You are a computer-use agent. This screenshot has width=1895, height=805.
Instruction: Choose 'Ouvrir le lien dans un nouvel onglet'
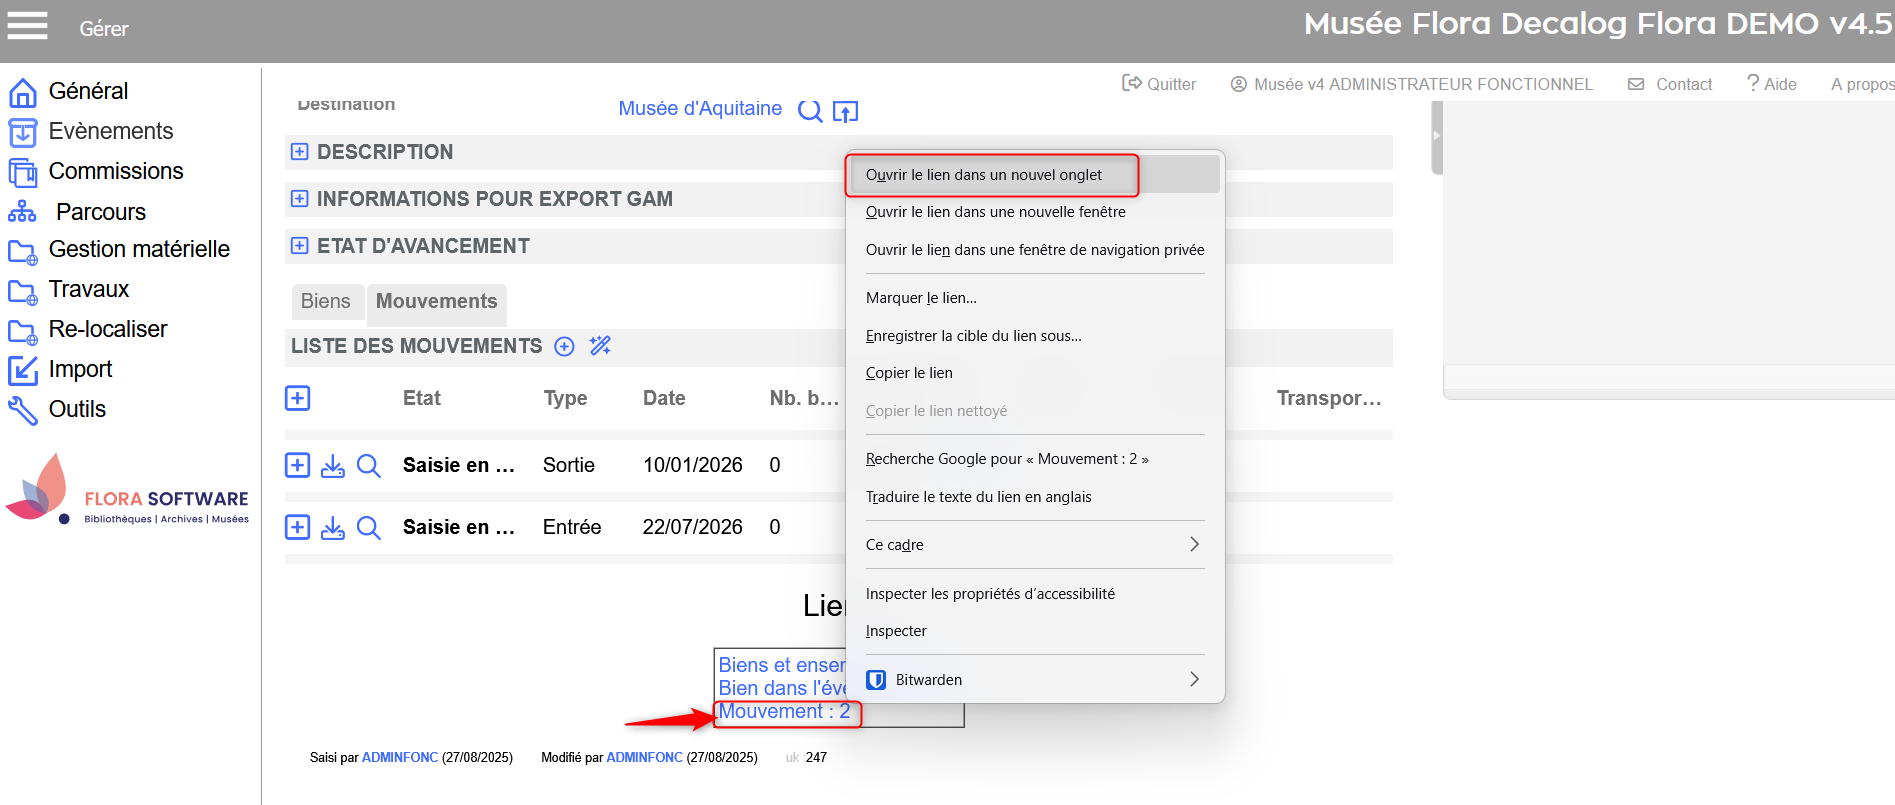(x=984, y=175)
